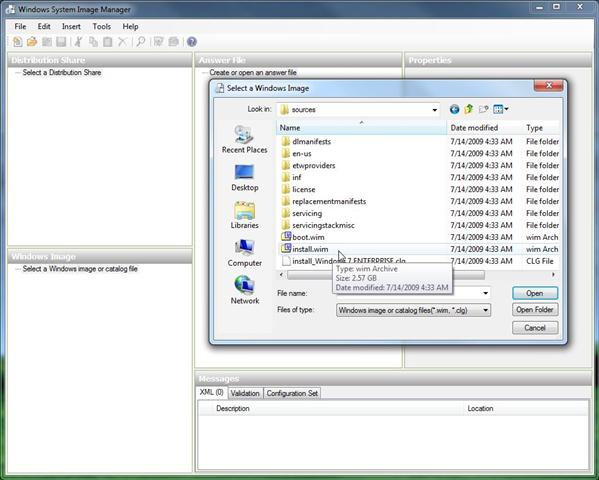
Task: Open the File menu
Action: point(20,26)
